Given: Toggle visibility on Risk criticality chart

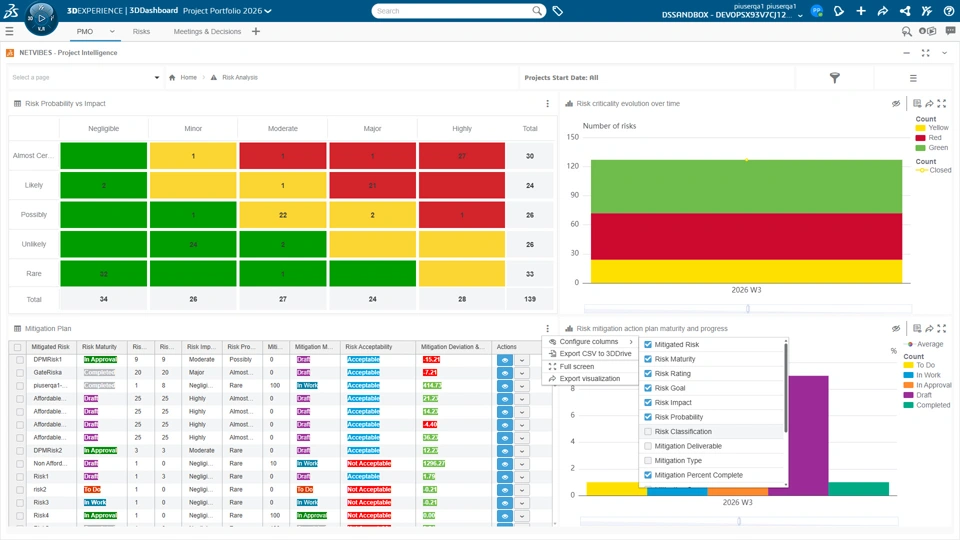Looking at the screenshot, I should coord(896,103).
